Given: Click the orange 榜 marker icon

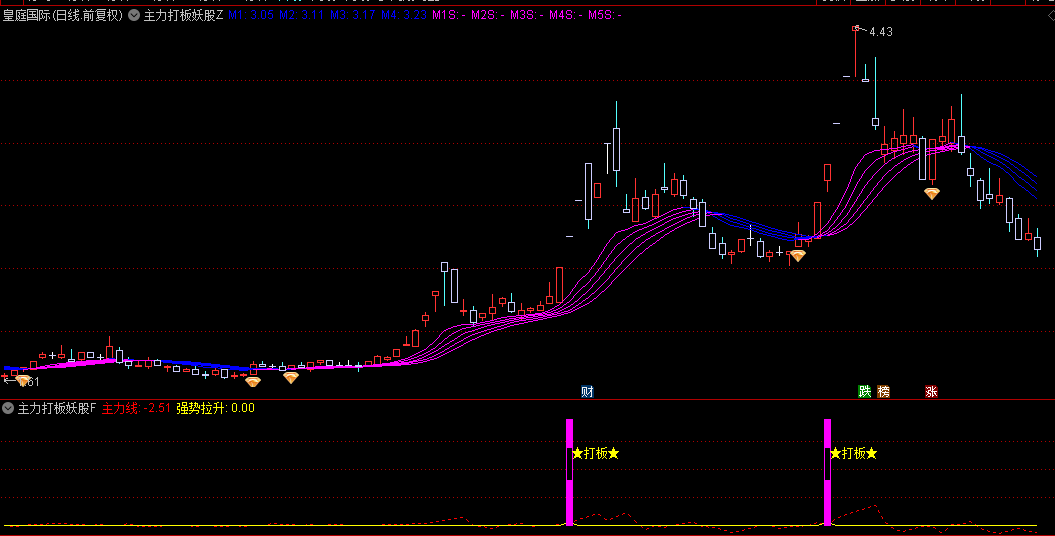Looking at the screenshot, I should click(883, 391).
